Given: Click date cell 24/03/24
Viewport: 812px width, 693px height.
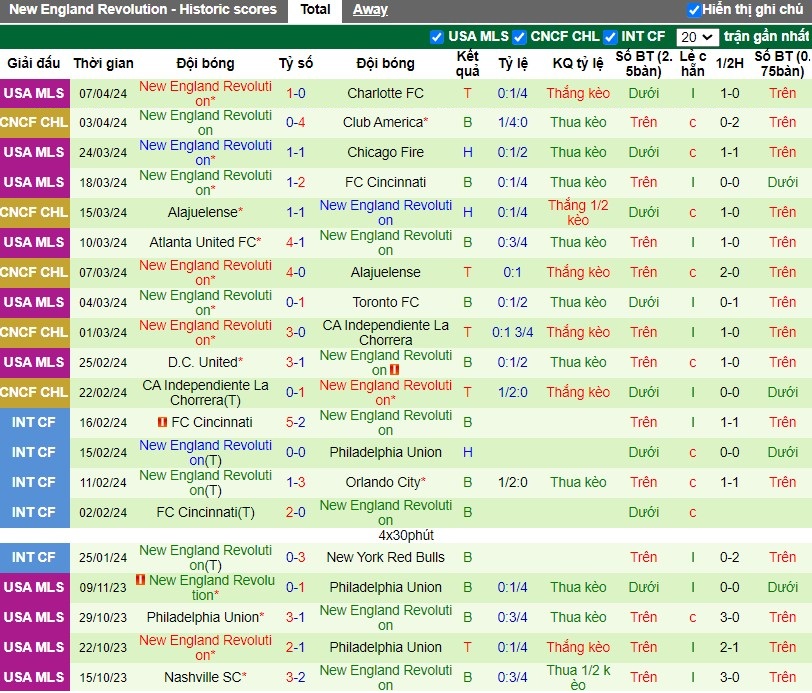Looking at the screenshot, I should point(103,153).
